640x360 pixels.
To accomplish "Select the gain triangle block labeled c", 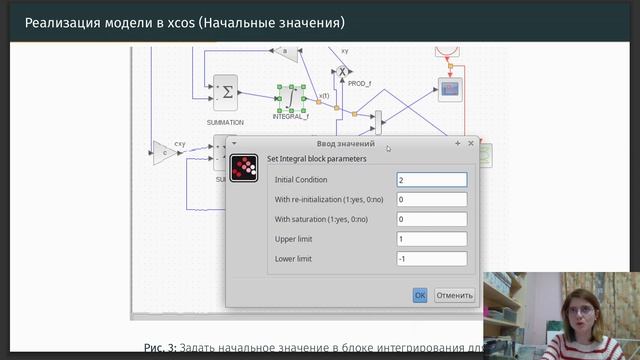I will tap(165, 153).
